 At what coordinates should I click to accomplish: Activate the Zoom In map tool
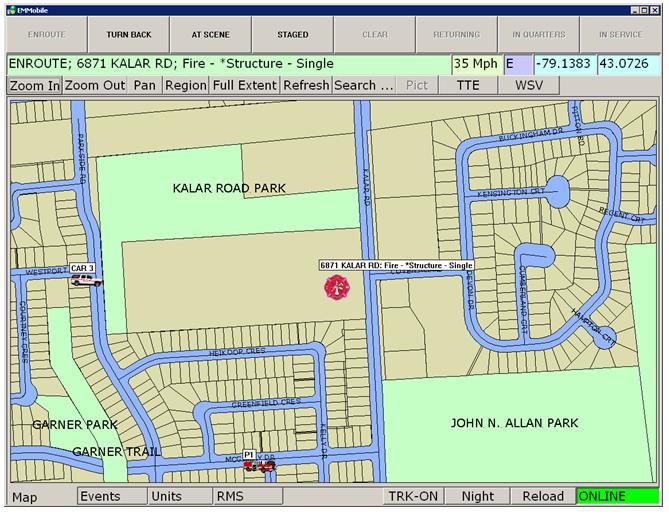click(x=35, y=85)
